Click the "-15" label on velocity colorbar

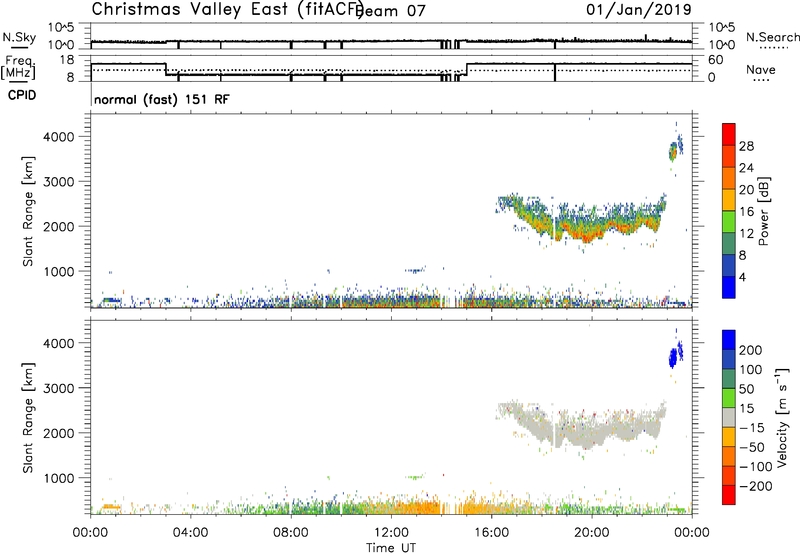tap(752, 428)
